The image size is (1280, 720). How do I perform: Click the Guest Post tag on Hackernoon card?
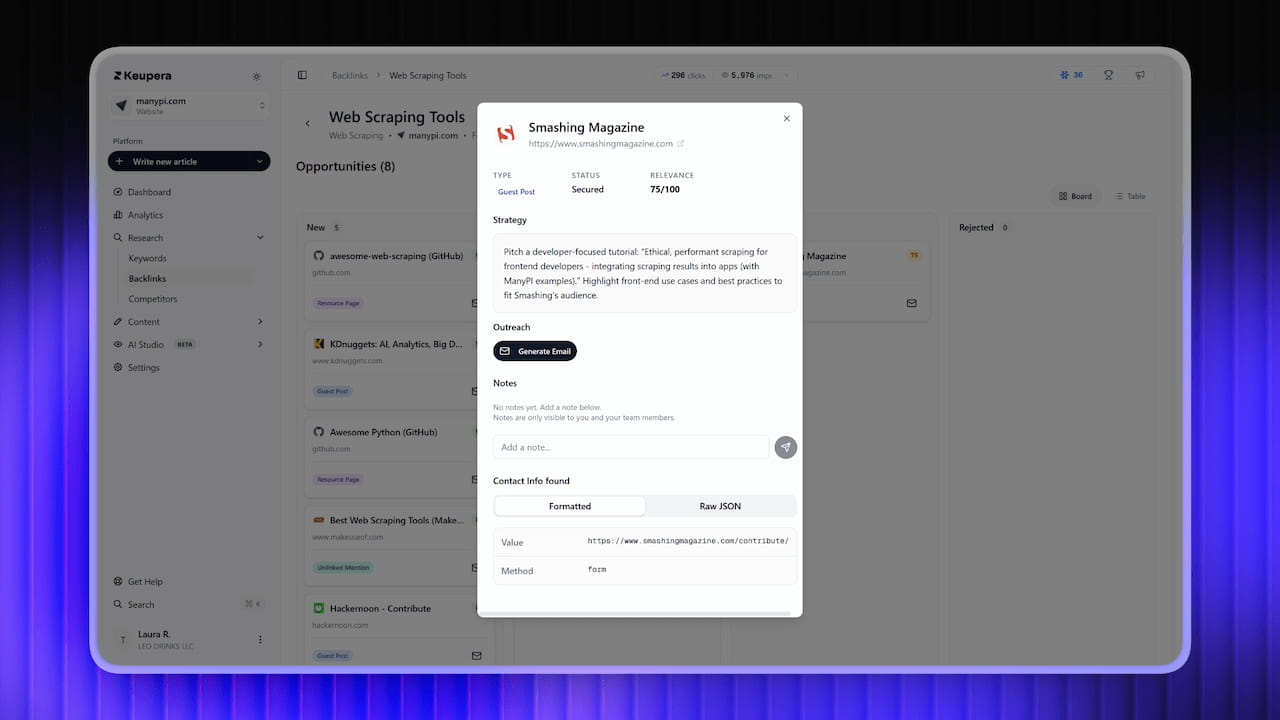pos(333,656)
